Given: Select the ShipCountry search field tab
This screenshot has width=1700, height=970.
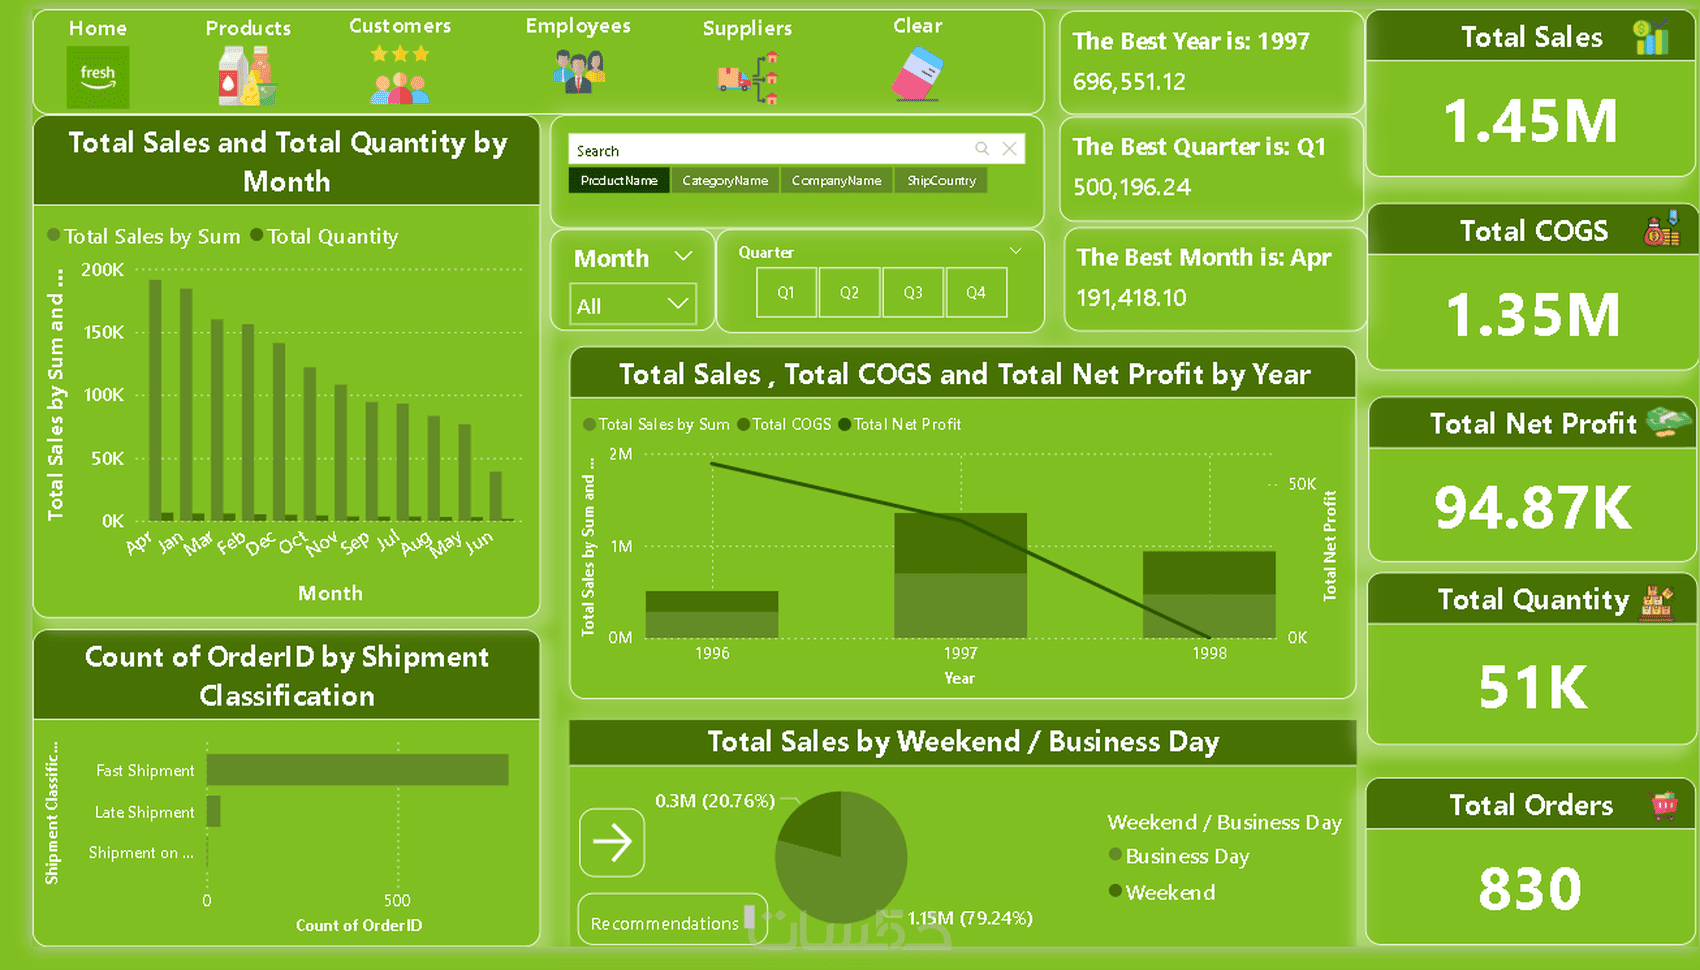Looking at the screenshot, I should 941,181.
